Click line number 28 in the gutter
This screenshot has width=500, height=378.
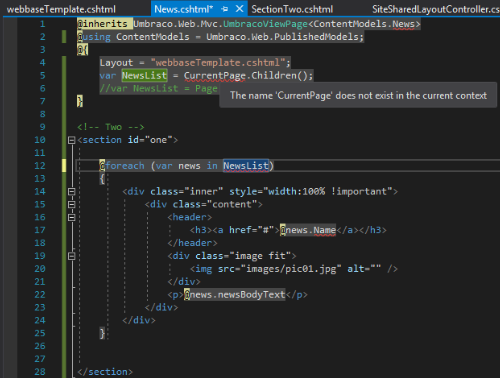point(40,372)
